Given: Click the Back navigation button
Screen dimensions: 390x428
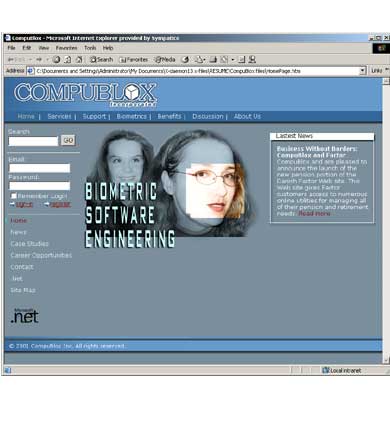Looking at the screenshot, I should click(16, 60).
